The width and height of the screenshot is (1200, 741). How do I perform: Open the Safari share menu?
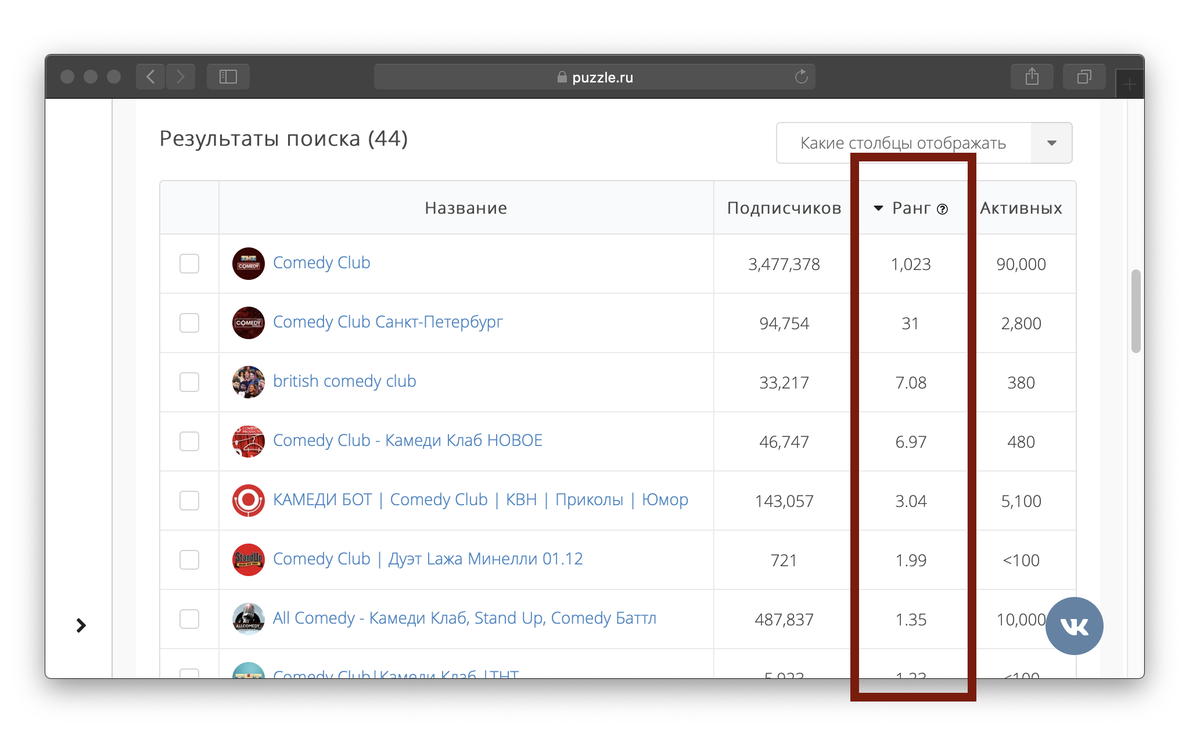point(1032,76)
